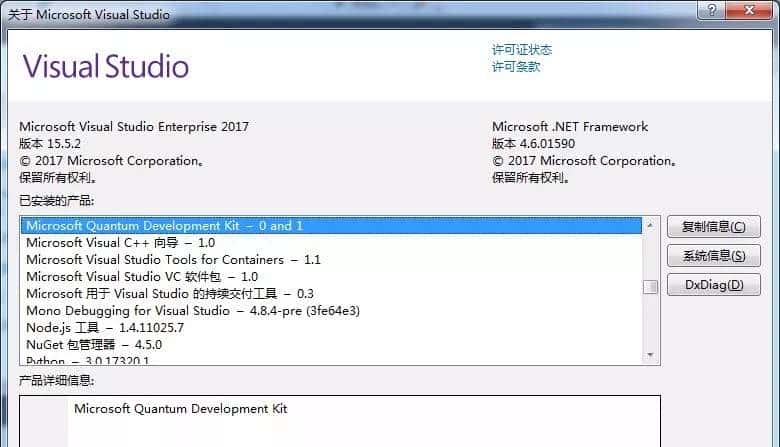
Task: Click the 复制信息(C) button
Action: point(713,227)
